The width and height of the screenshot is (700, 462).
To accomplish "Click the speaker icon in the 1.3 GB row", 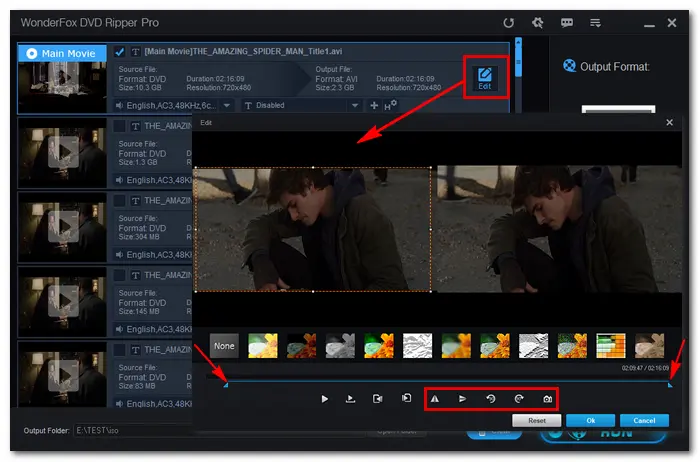I will click(x=119, y=180).
